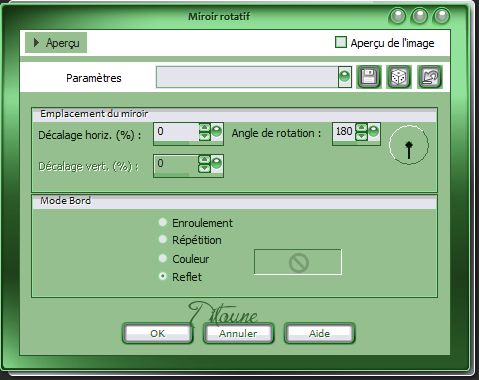Click the rightmost title bar window button
This screenshot has height=380, width=479.
[441, 16]
